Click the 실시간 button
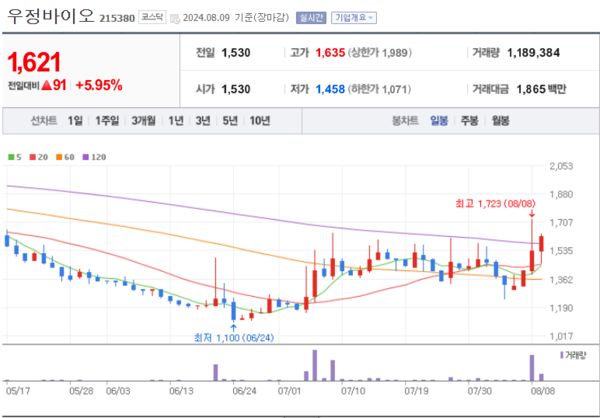This screenshot has width=600, height=418. coord(311,18)
